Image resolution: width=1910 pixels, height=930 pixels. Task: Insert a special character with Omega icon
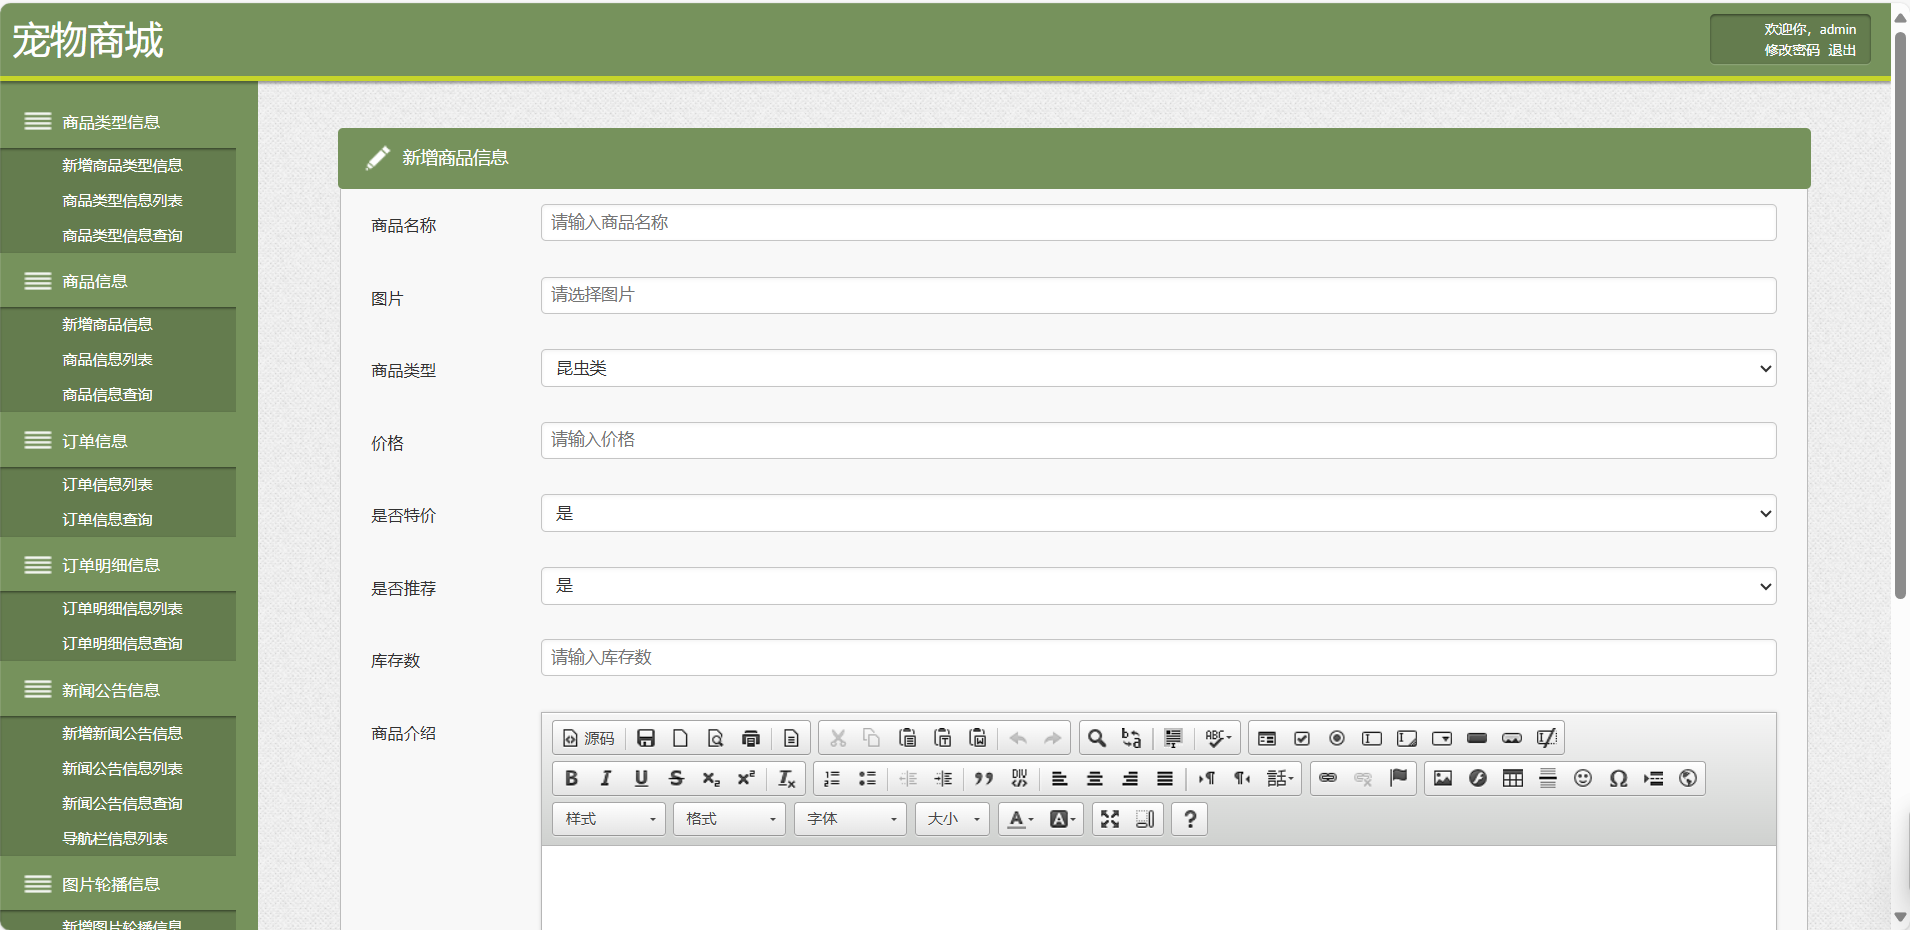pos(1618,778)
